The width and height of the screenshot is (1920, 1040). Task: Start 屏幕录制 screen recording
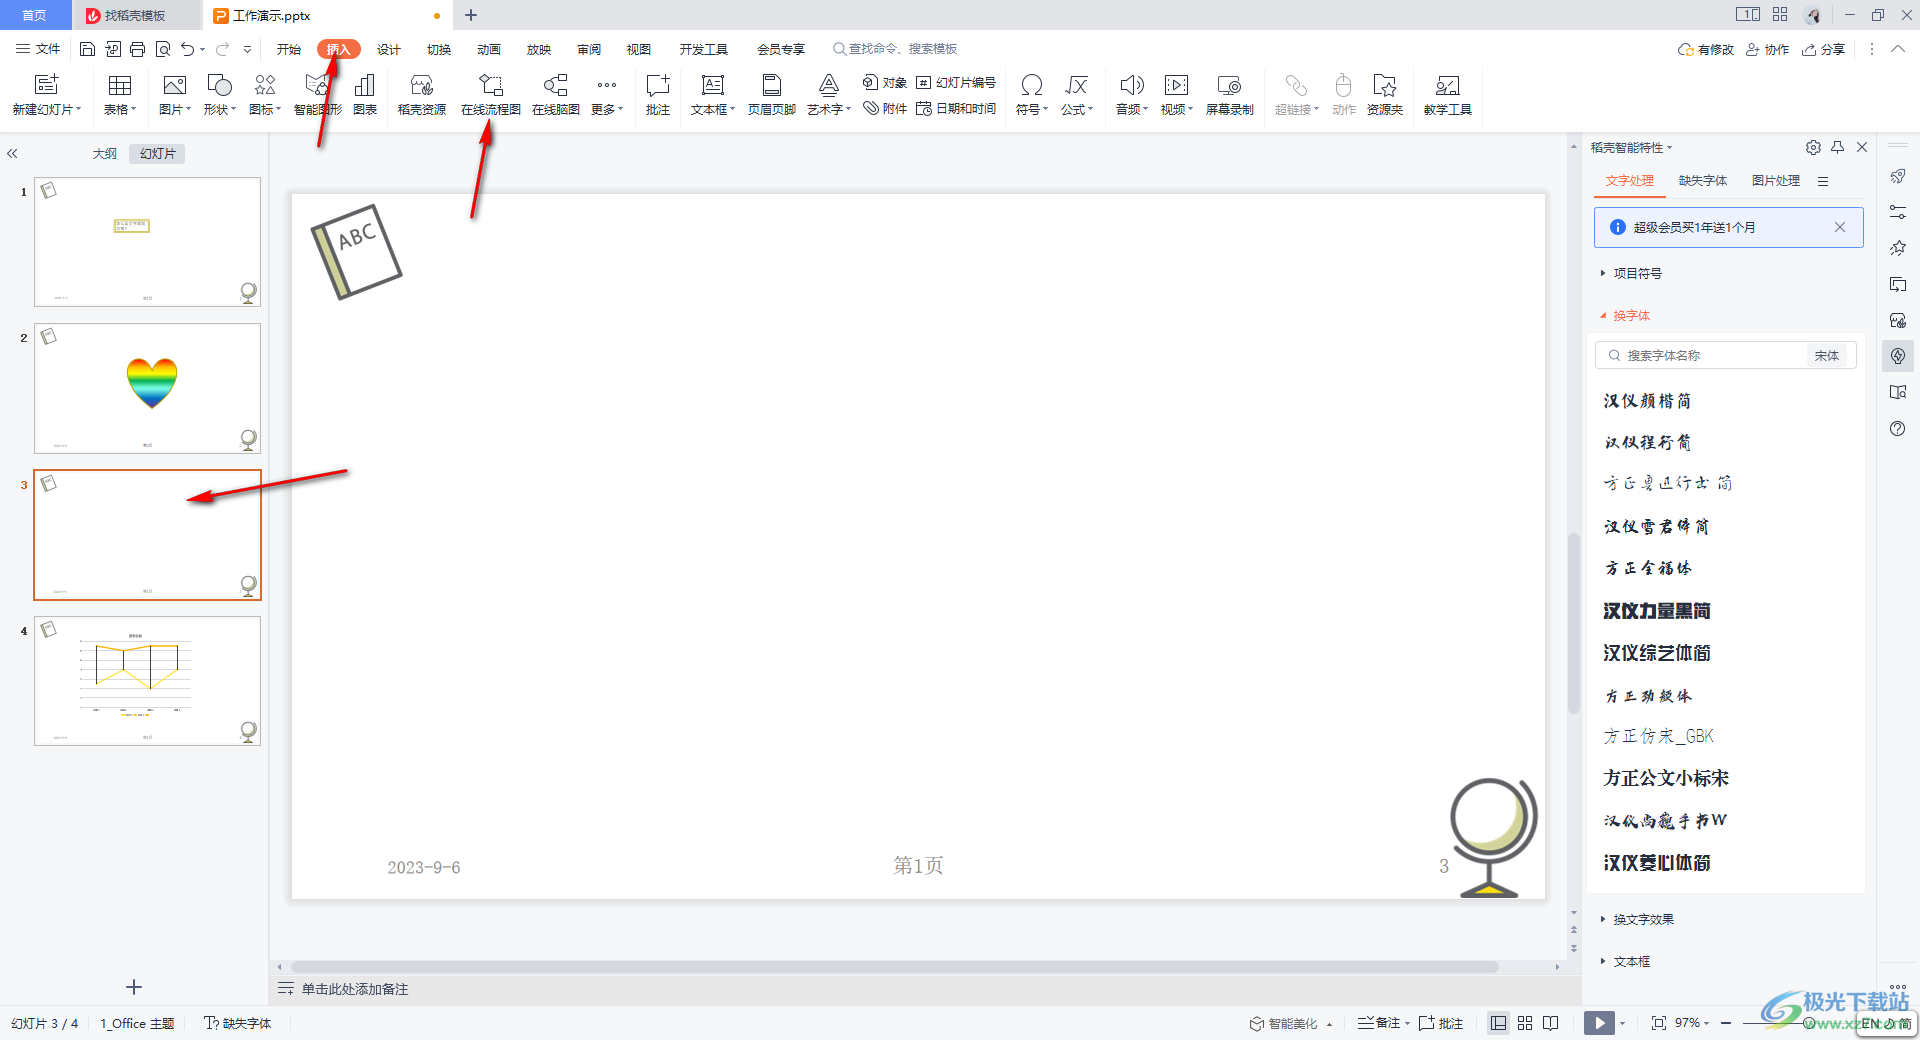coord(1230,96)
